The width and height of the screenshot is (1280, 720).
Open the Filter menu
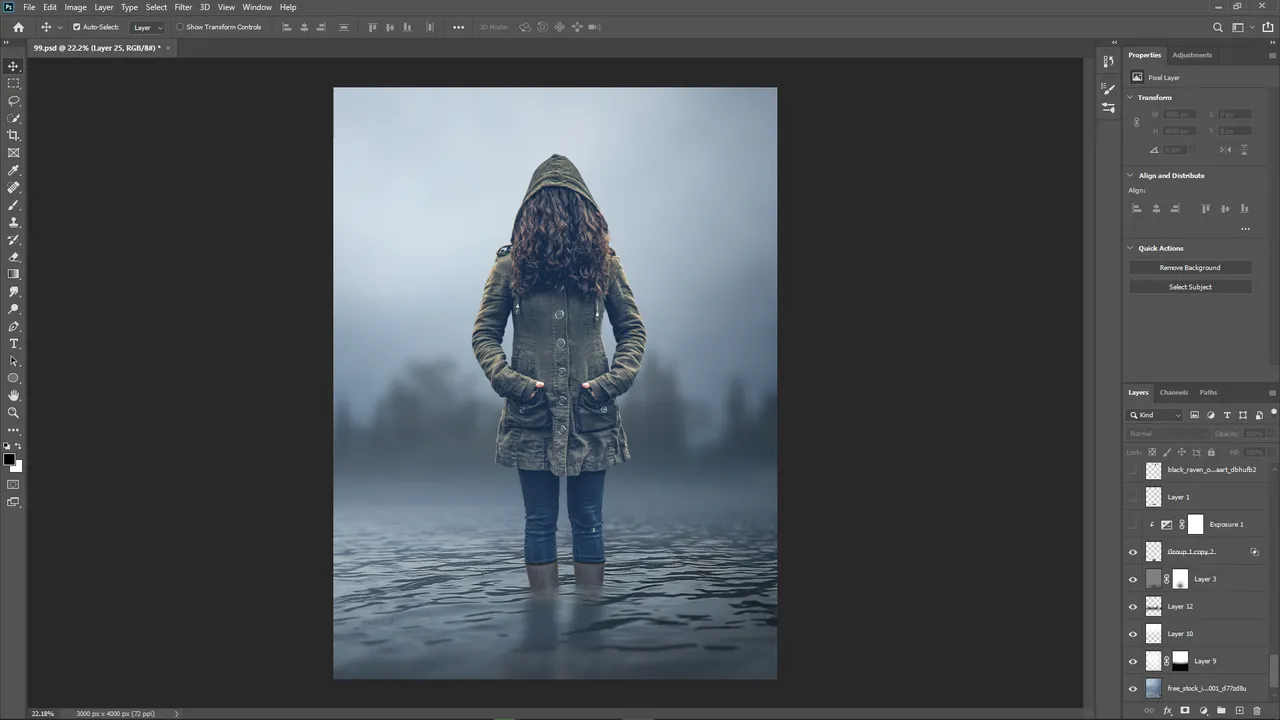(x=183, y=7)
